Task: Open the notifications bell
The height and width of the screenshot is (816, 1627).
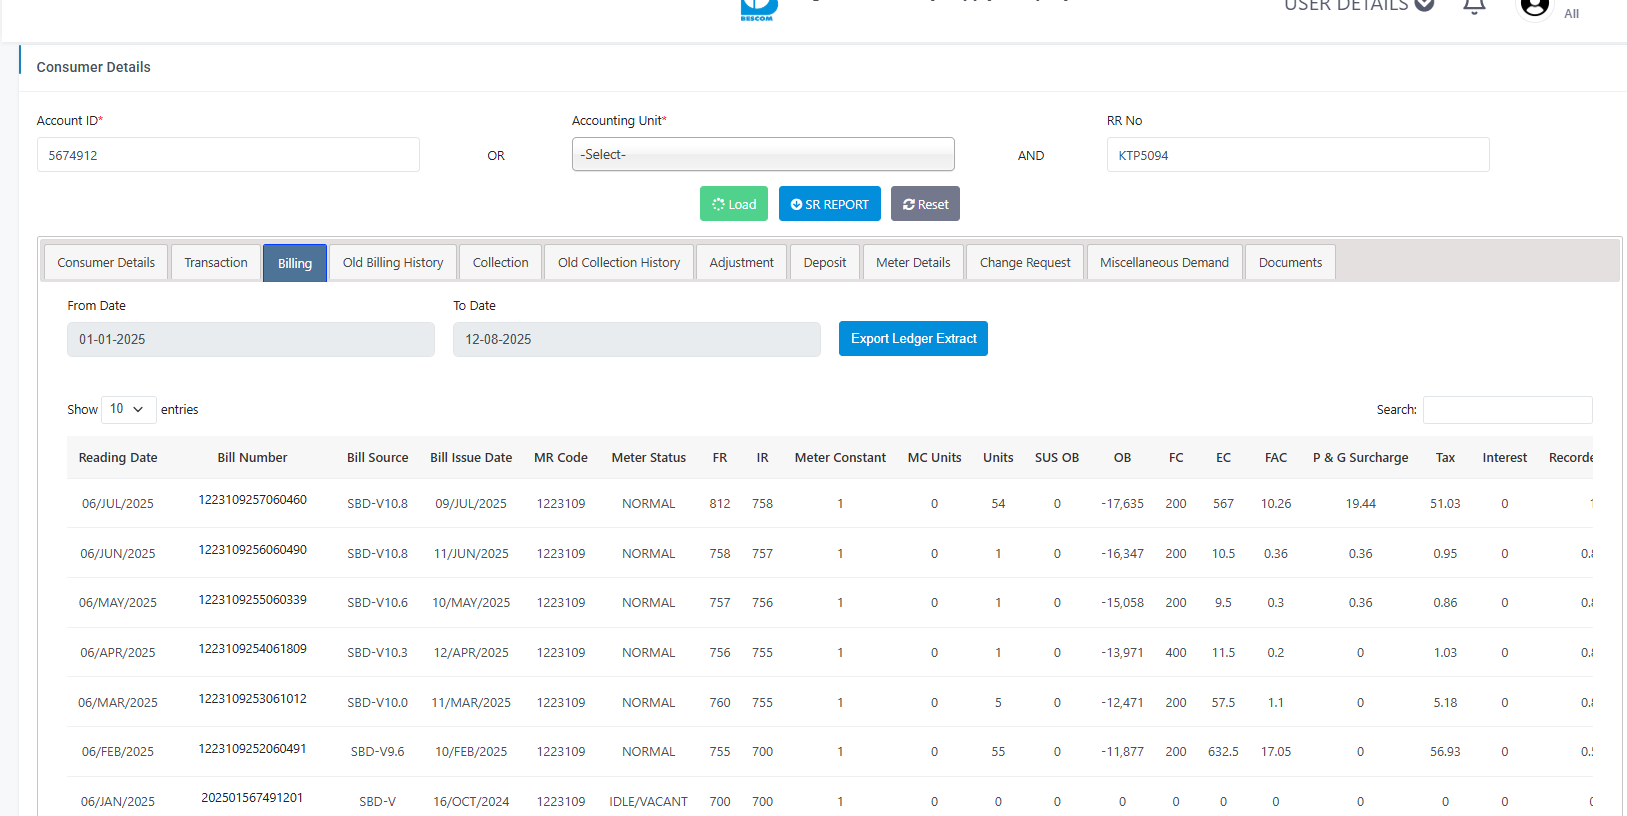Action: pyautogui.click(x=1474, y=7)
